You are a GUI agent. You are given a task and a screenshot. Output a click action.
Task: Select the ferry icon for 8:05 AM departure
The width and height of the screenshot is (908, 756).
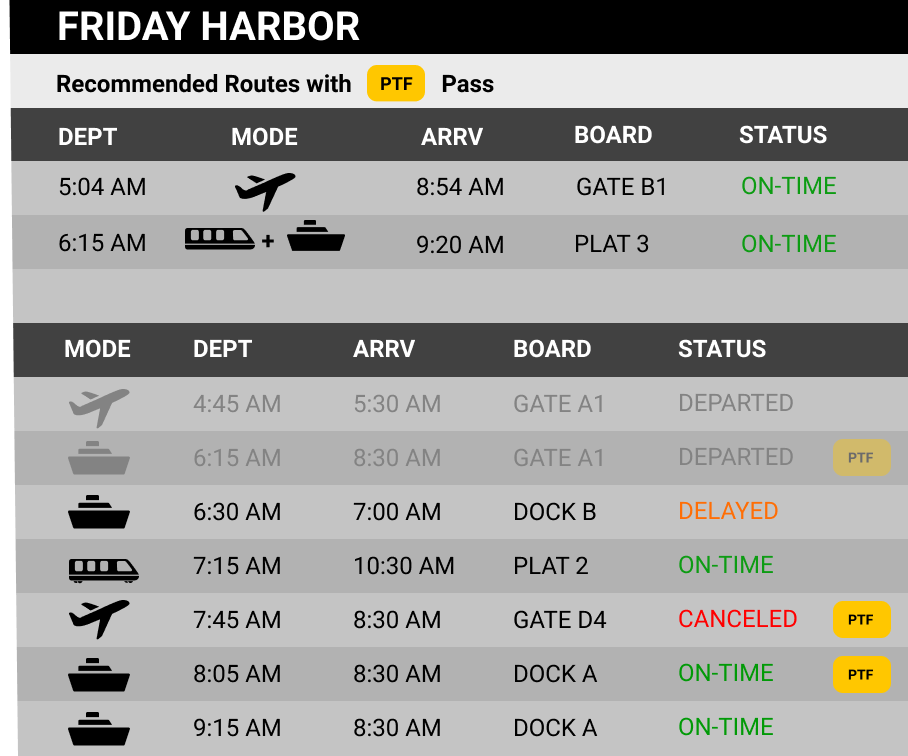pos(99,675)
